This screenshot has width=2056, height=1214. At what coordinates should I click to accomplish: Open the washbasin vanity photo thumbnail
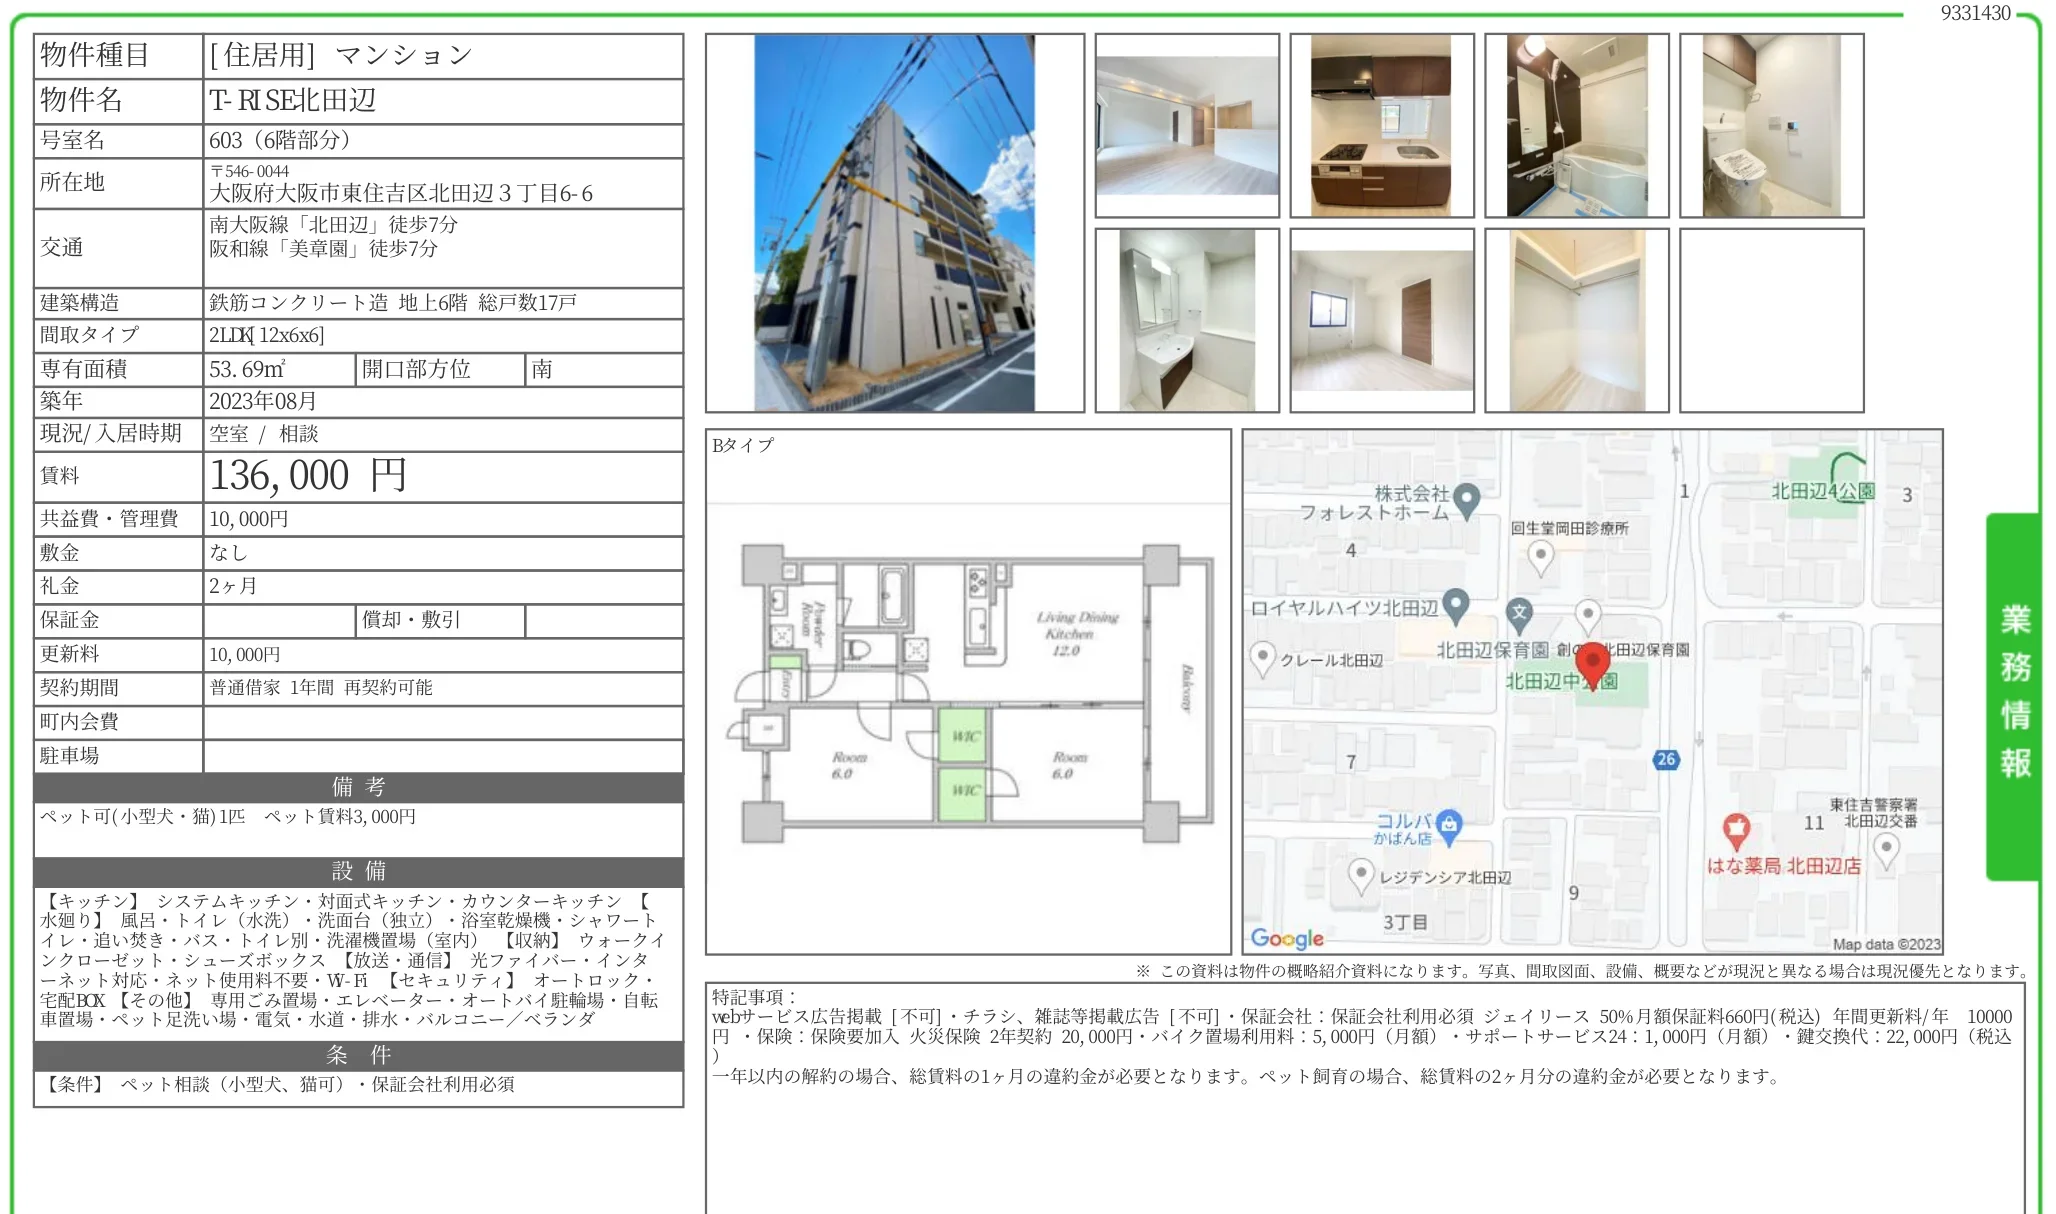[1187, 320]
